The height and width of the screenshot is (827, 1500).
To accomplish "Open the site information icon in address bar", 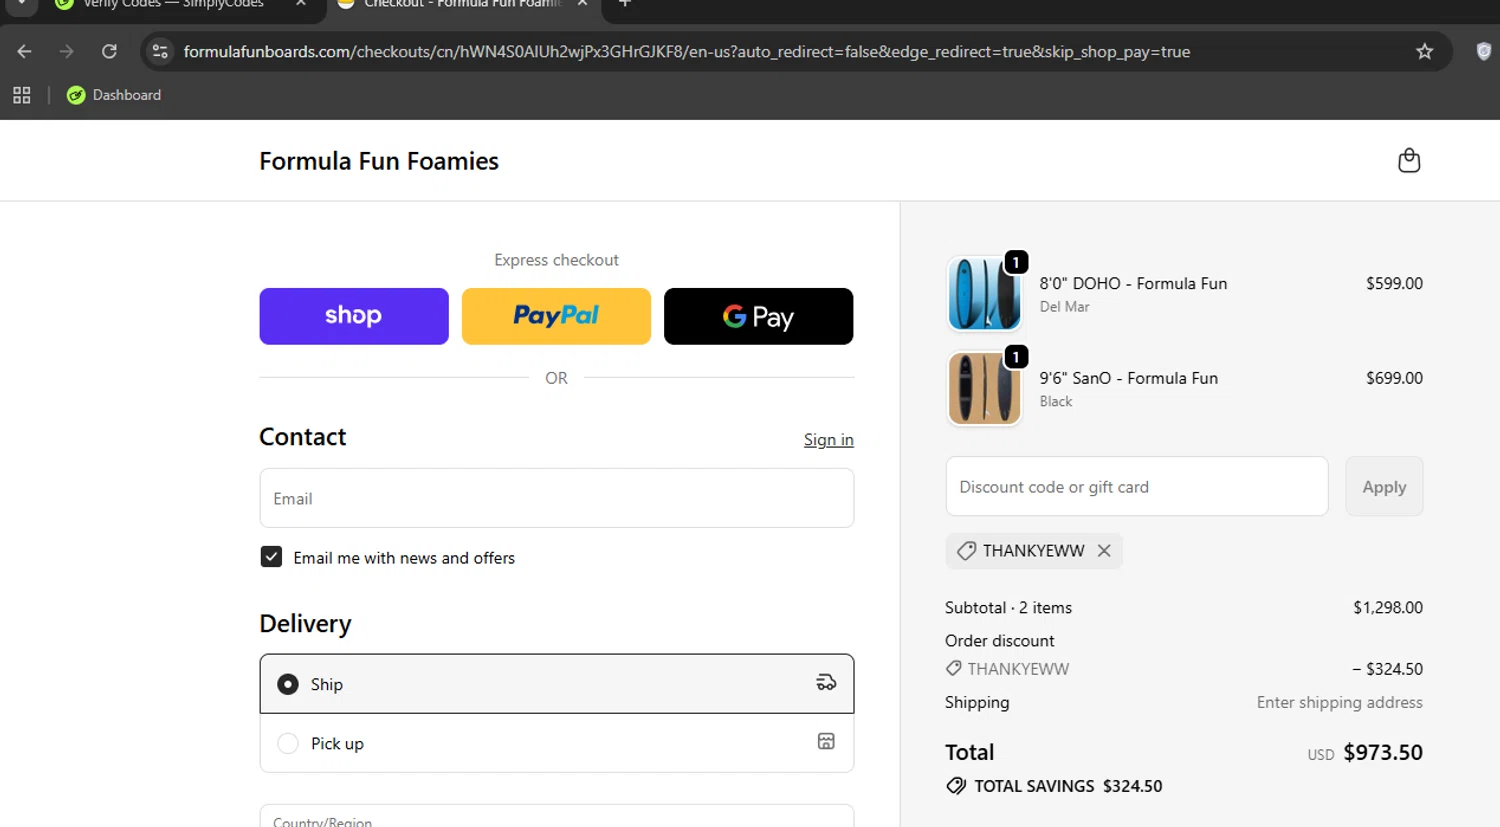I will pos(160,51).
